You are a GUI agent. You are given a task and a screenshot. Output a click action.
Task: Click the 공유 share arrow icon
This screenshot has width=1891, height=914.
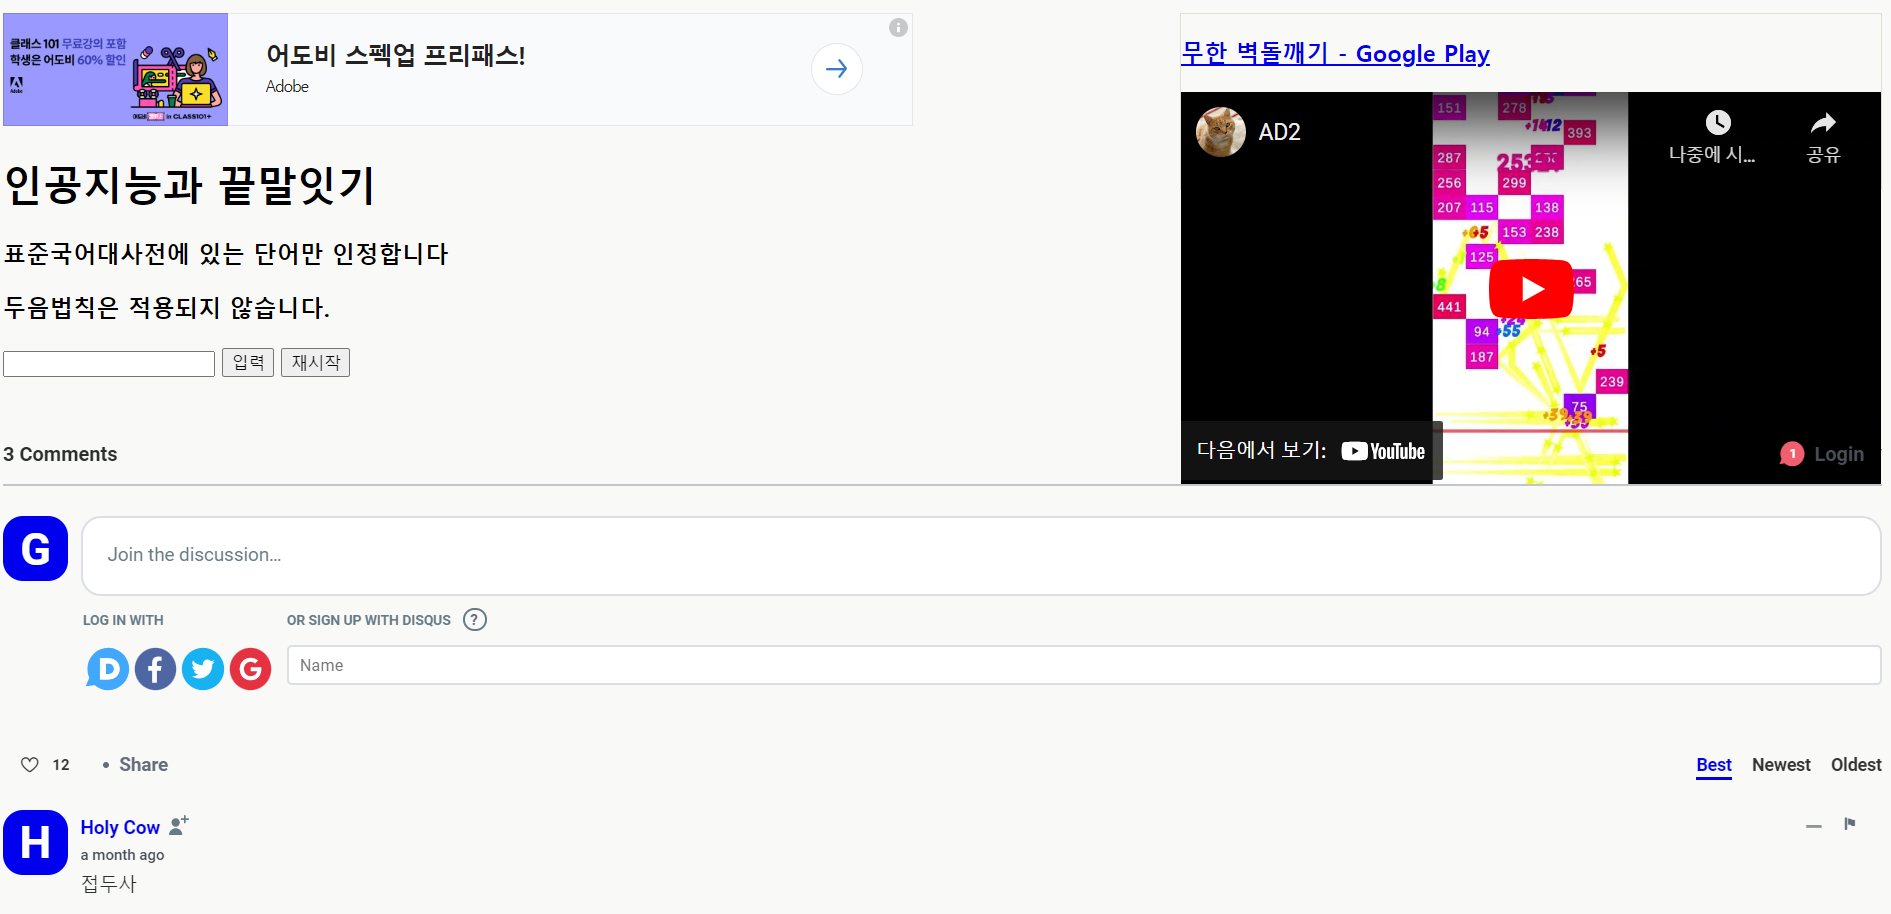point(1823,123)
